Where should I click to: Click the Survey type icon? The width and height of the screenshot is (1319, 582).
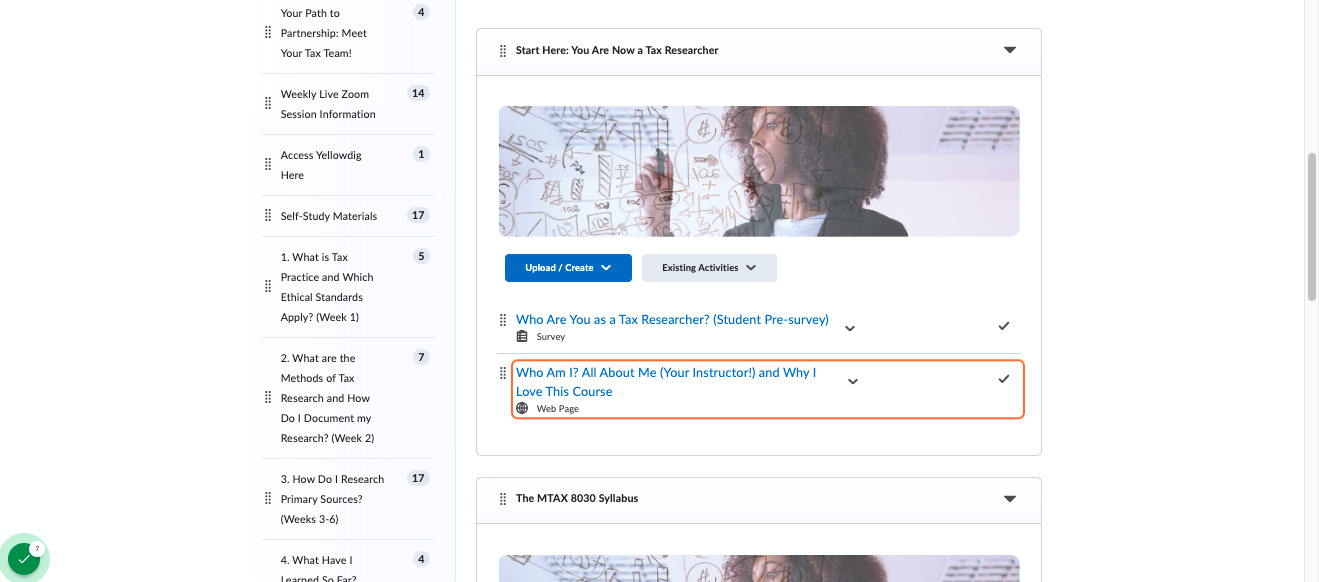tap(522, 337)
